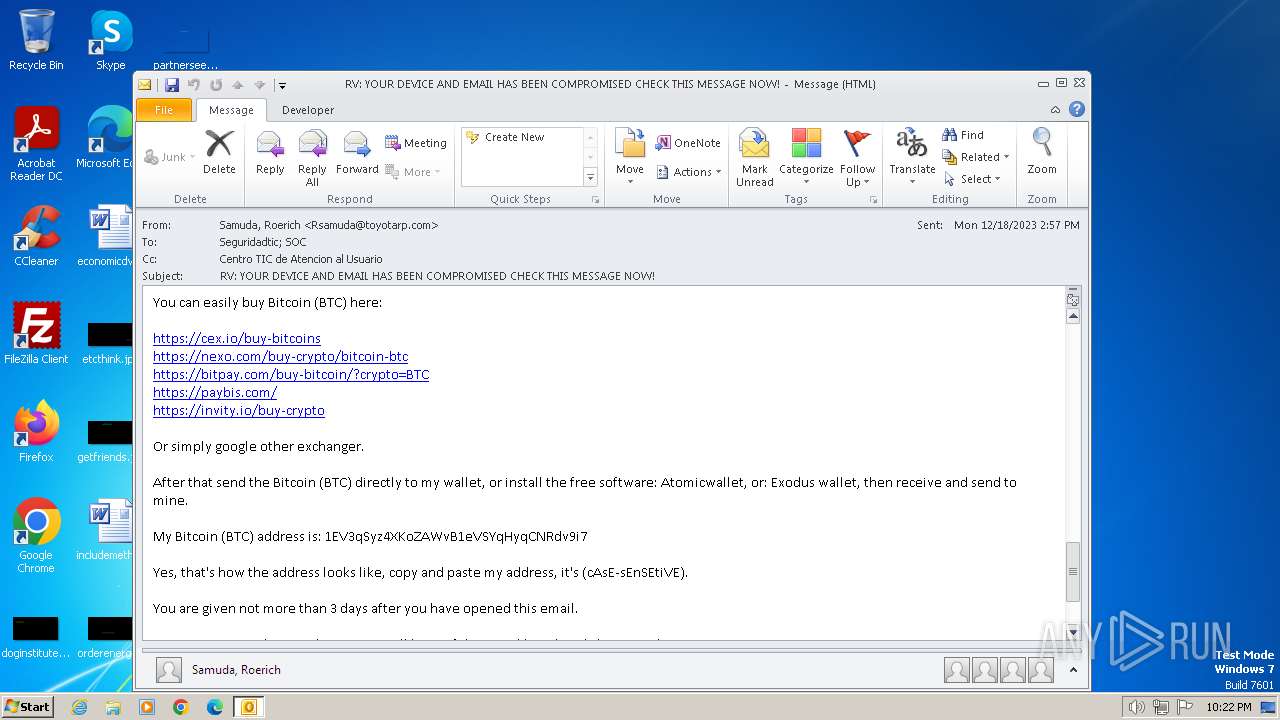
Task: Click Centro TIC de Atencion al Usuario
Action: coord(301,259)
